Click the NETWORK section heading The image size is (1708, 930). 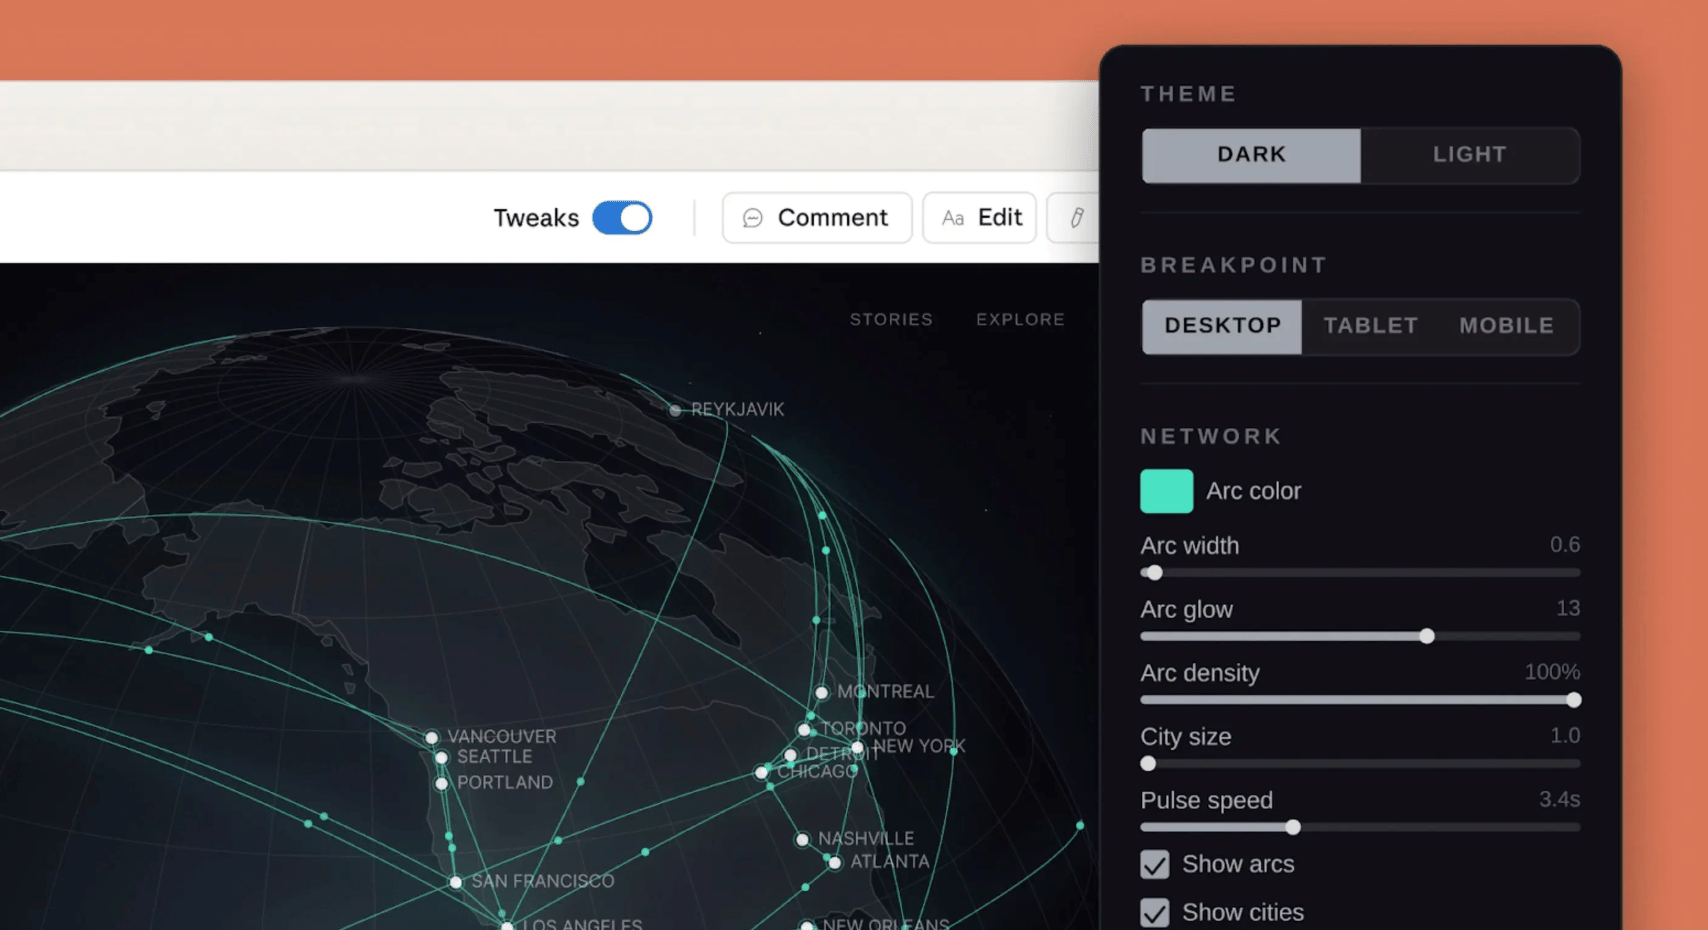click(x=1211, y=436)
